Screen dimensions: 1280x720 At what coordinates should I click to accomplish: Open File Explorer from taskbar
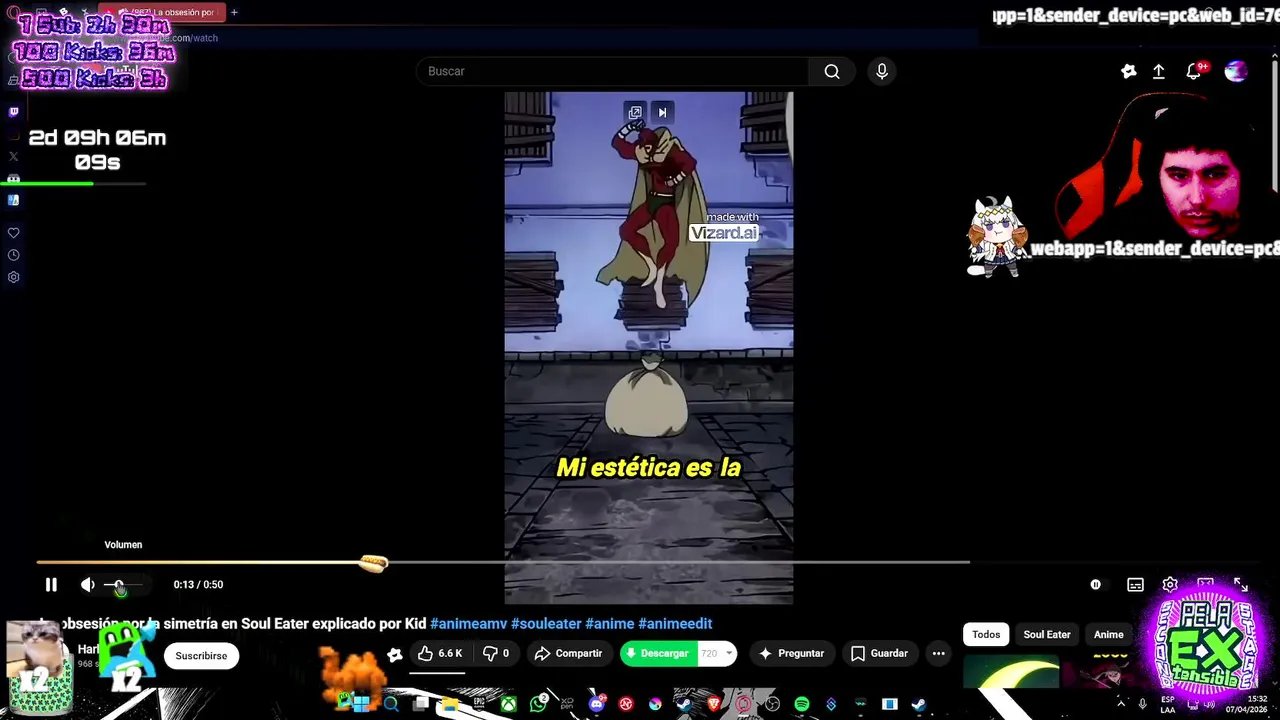450,704
